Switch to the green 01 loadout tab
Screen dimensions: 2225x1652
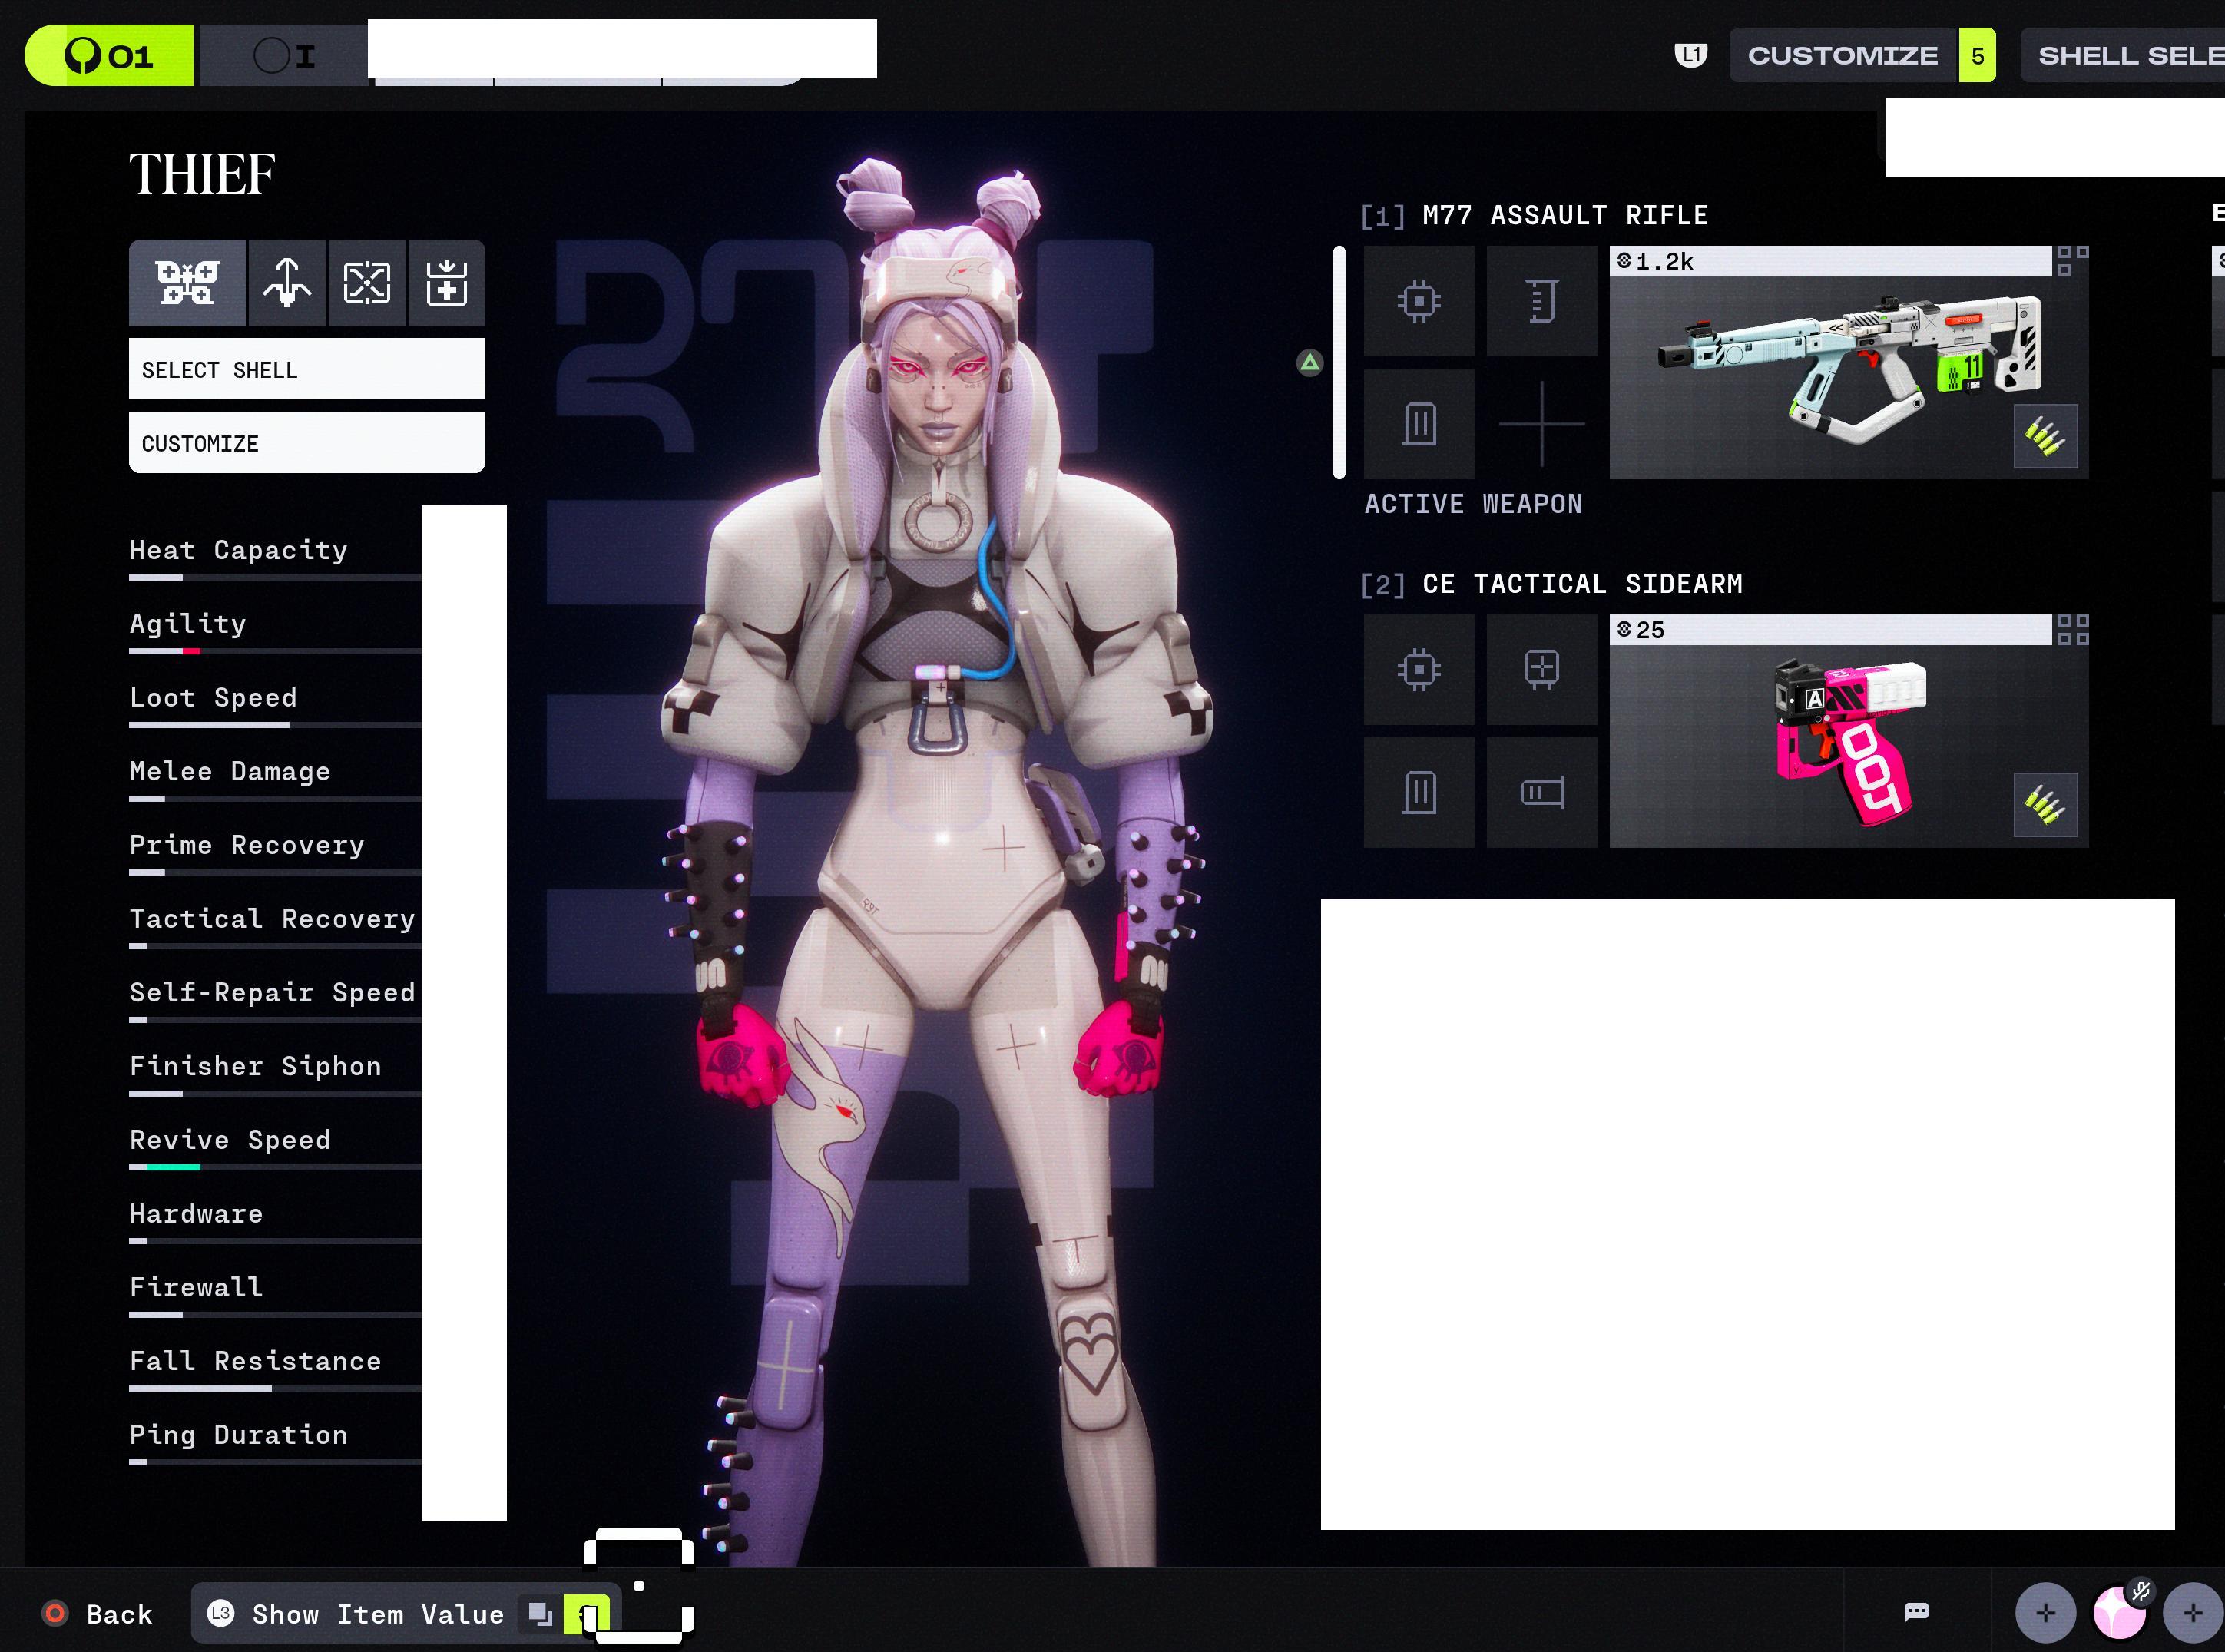109,55
